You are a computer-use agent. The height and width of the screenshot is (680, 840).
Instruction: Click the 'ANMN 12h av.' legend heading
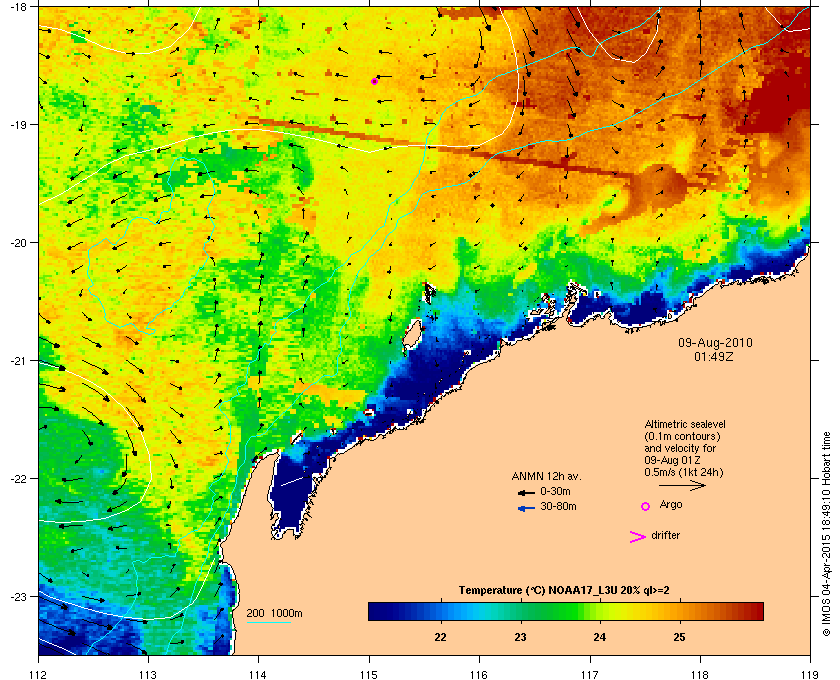coord(546,476)
